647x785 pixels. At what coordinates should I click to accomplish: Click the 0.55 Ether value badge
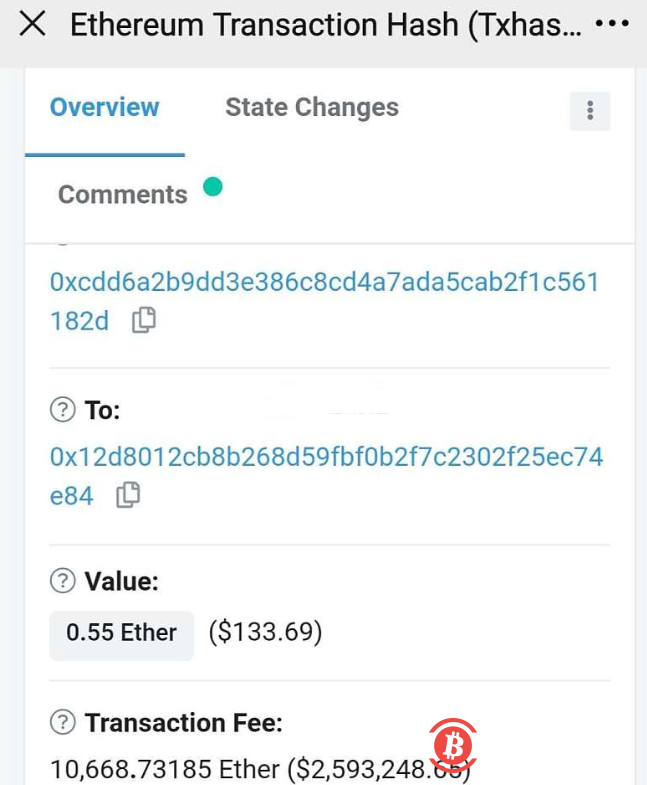(121, 633)
